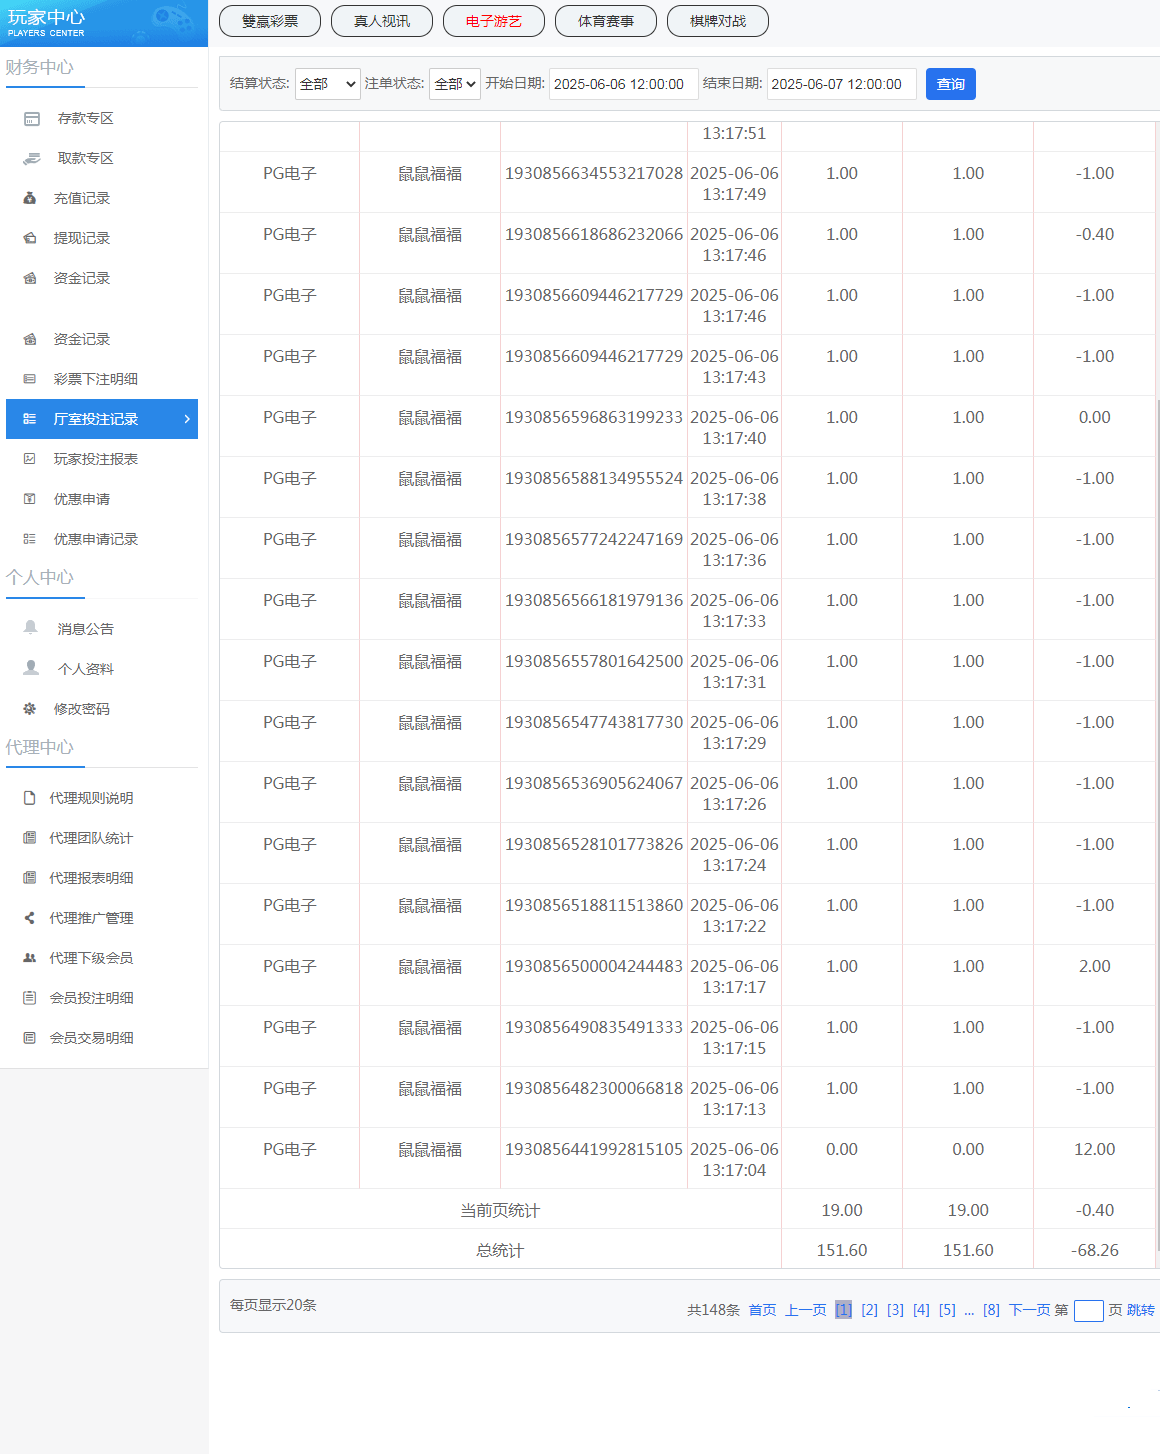
Task: Click the person icon for 个人资料
Action: click(31, 668)
